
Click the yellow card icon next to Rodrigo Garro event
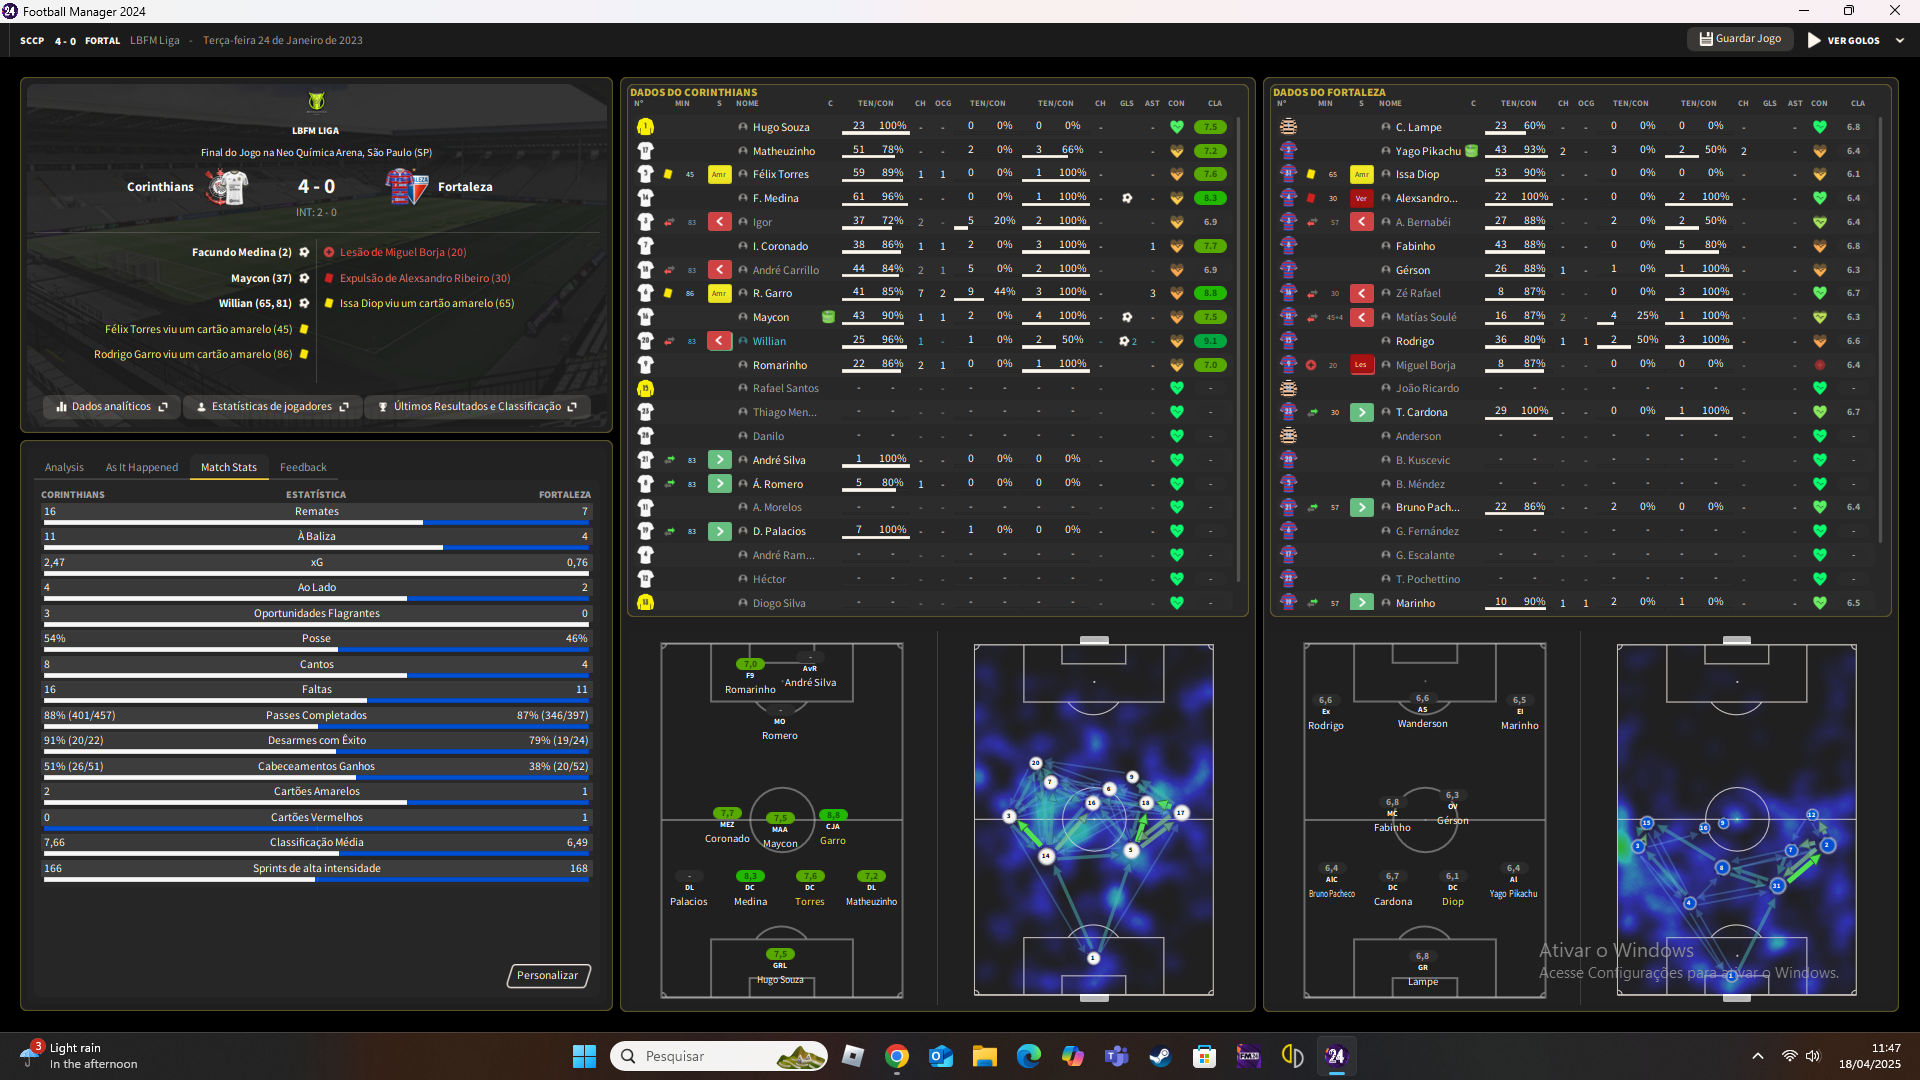304,354
